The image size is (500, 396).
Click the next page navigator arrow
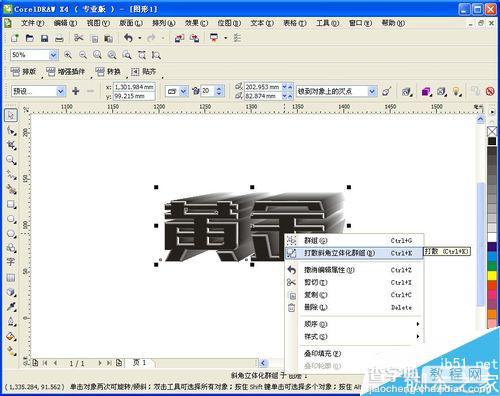[x=100, y=363]
